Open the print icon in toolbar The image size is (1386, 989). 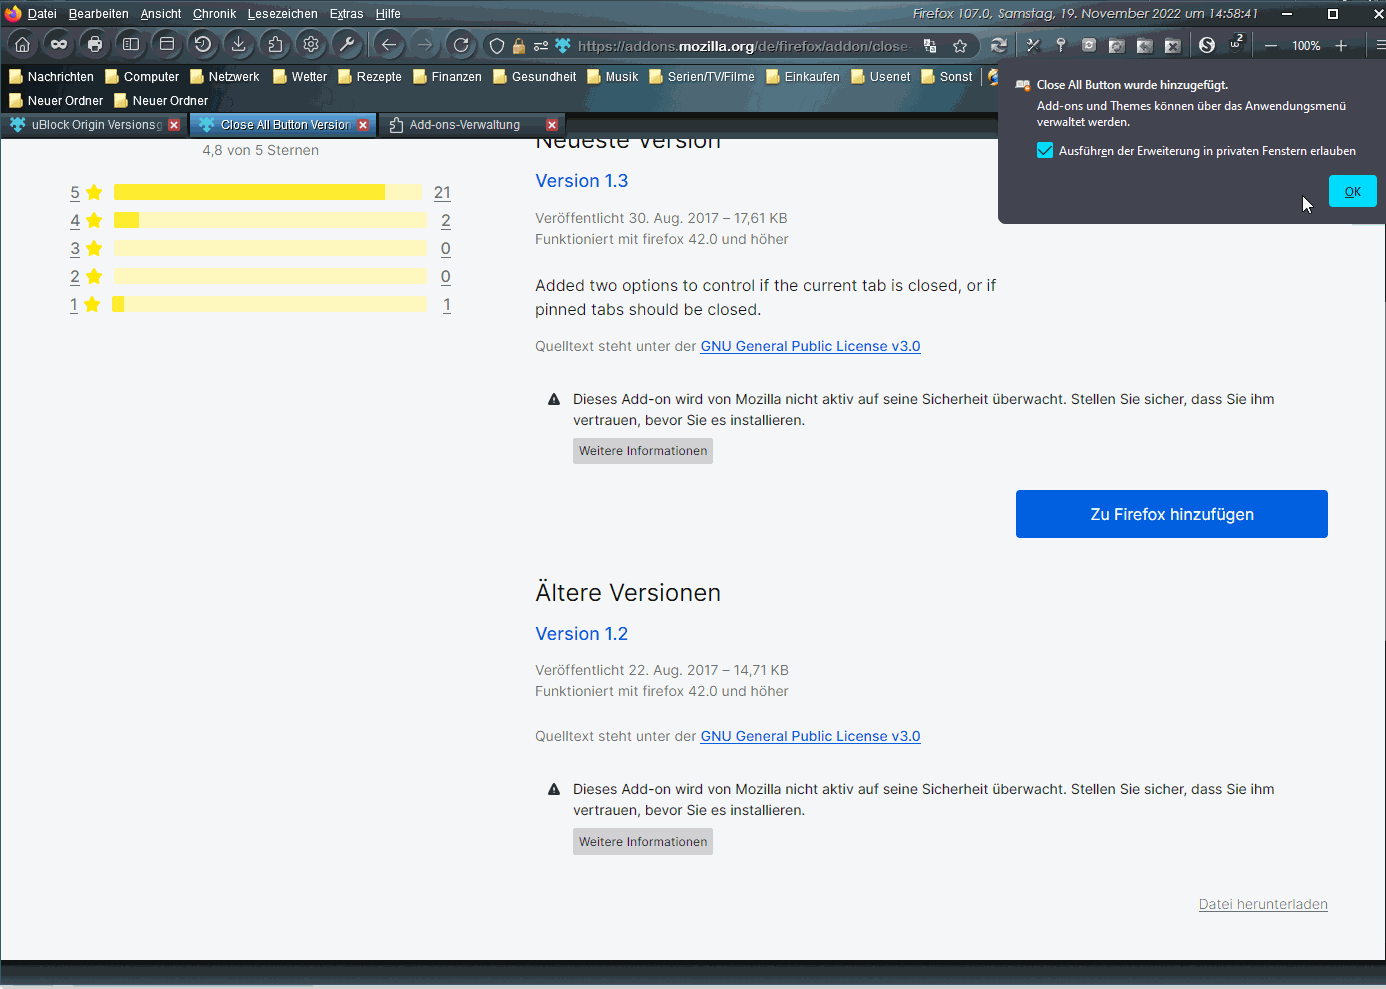point(95,45)
